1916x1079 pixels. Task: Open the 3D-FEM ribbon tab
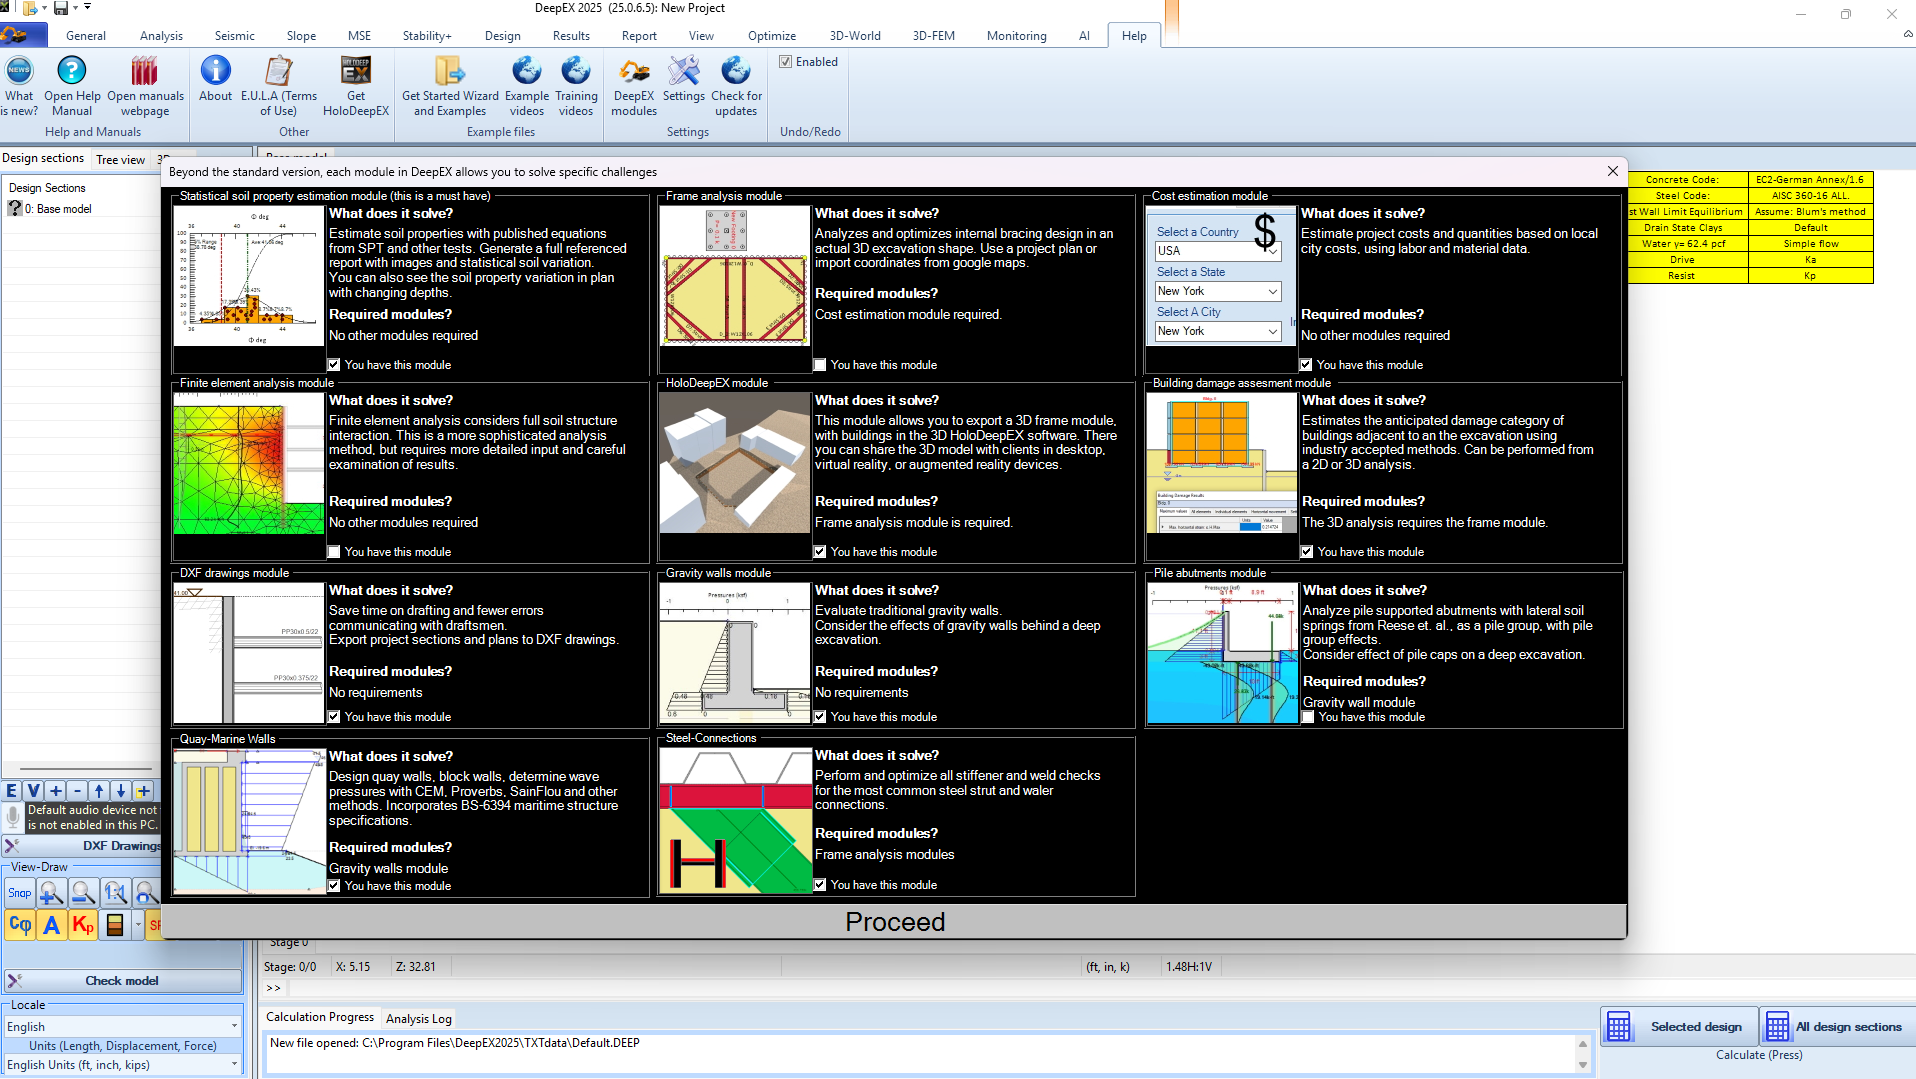pyautogui.click(x=933, y=36)
